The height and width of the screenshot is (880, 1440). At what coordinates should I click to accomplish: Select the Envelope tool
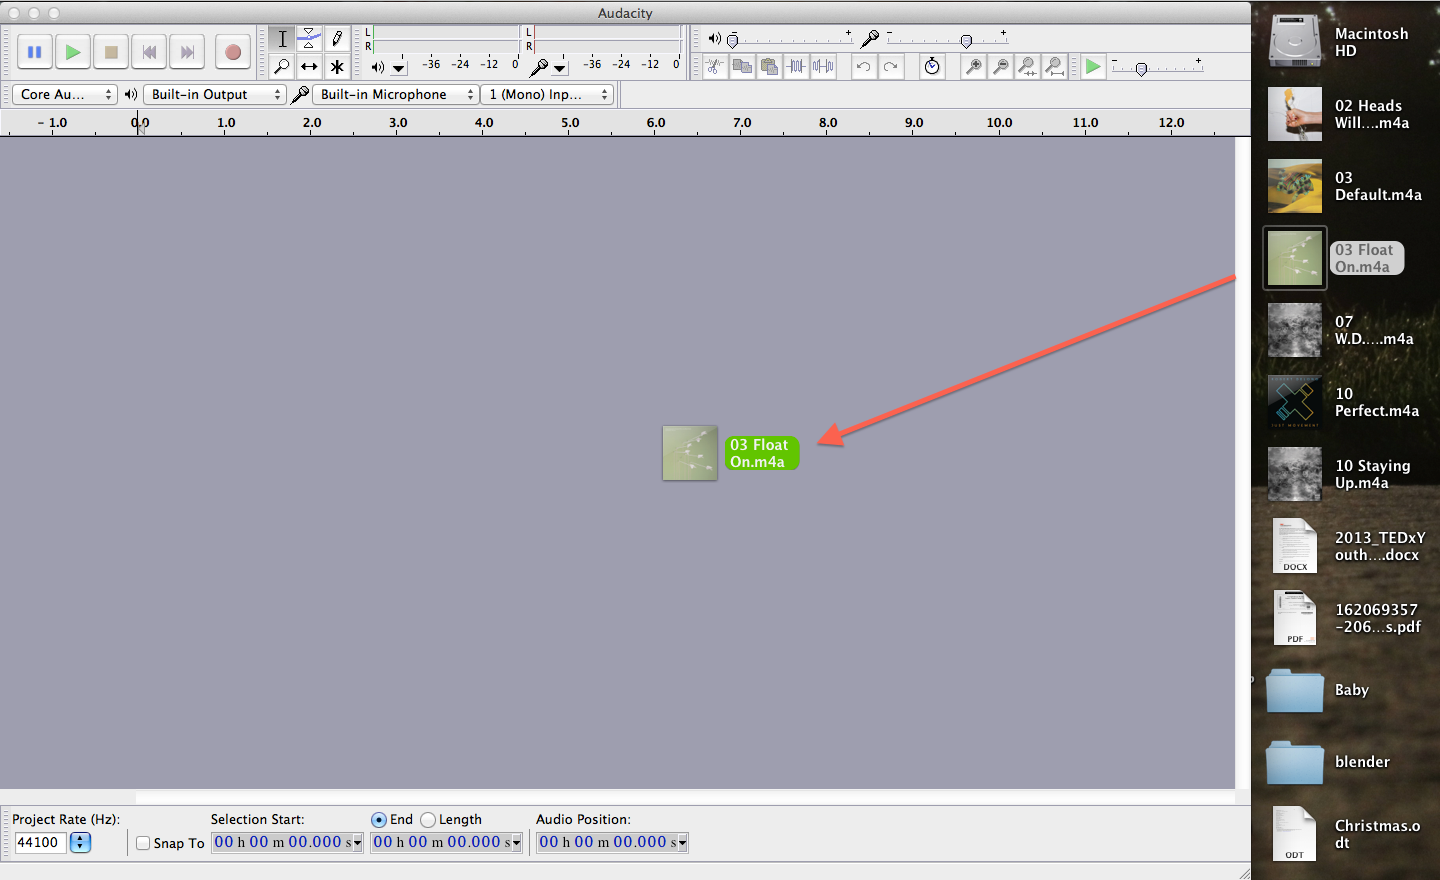(x=309, y=39)
